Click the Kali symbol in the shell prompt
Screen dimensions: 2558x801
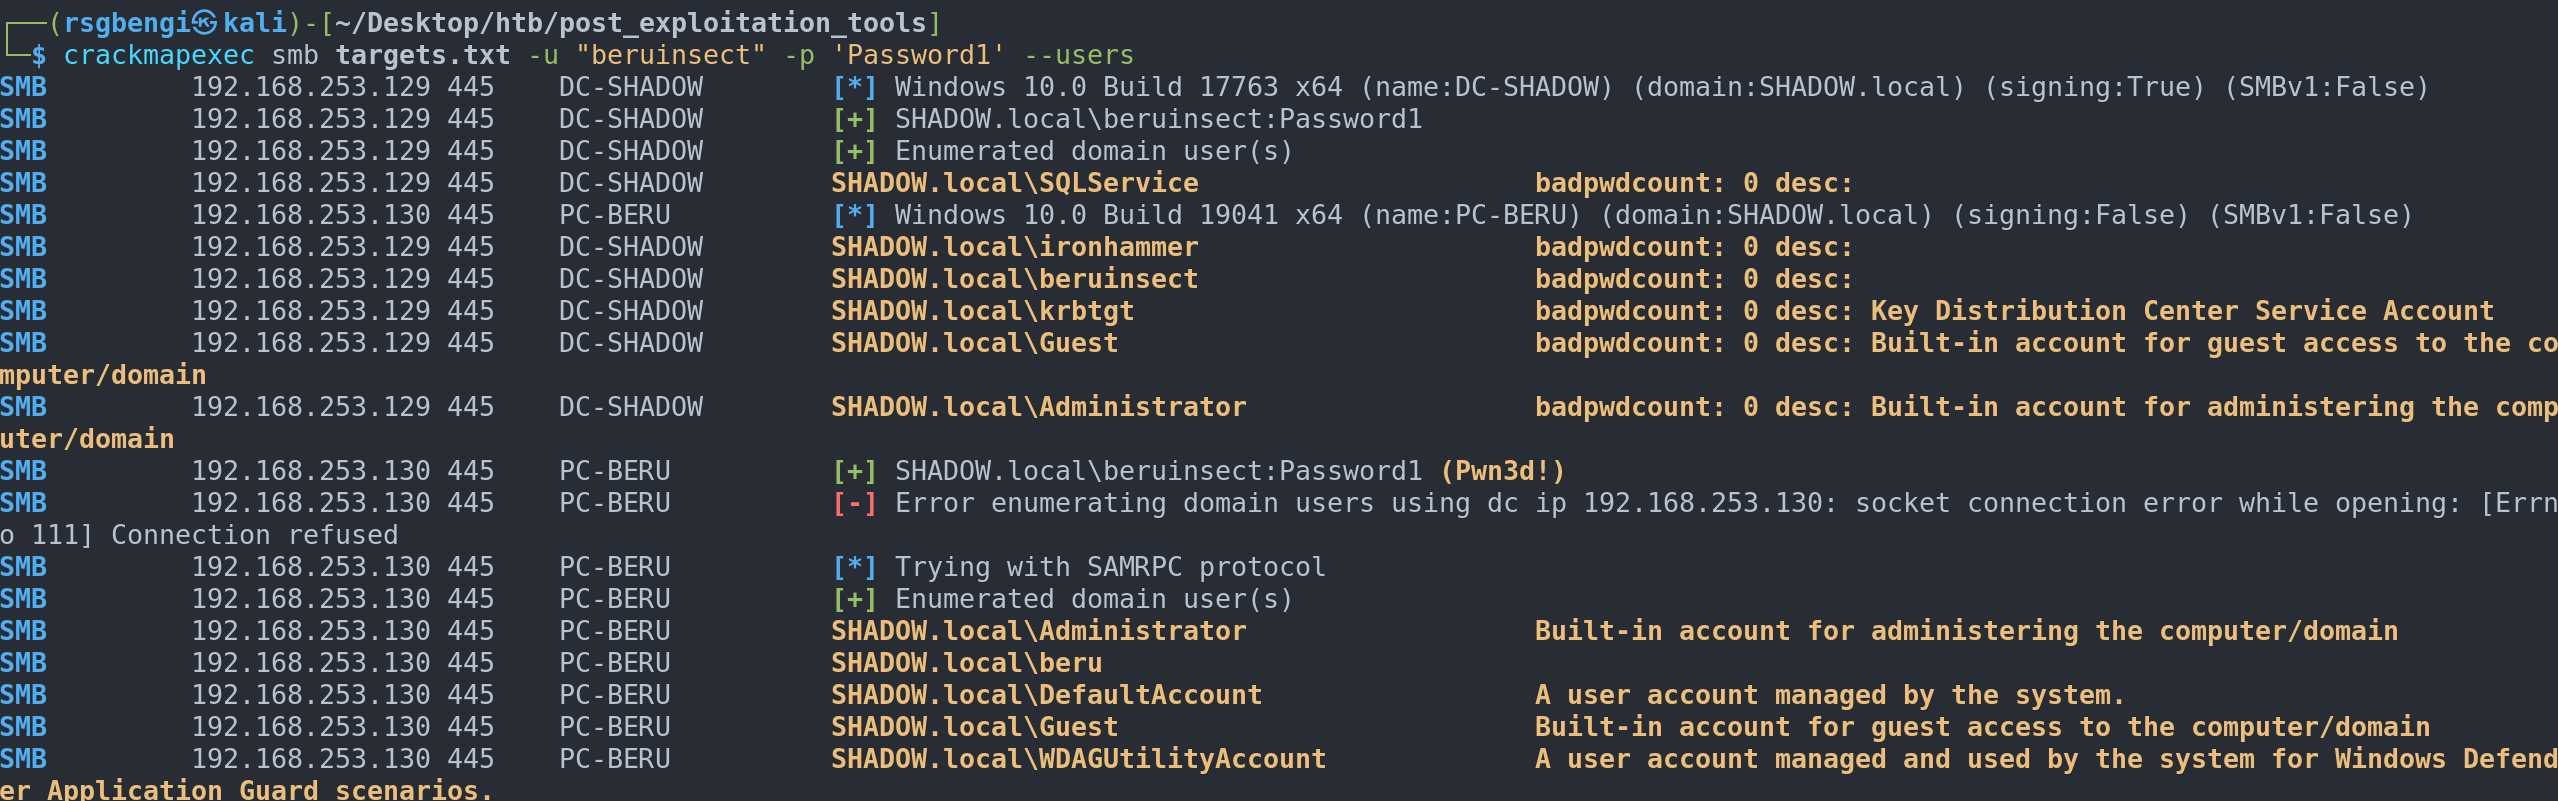coord(204,22)
